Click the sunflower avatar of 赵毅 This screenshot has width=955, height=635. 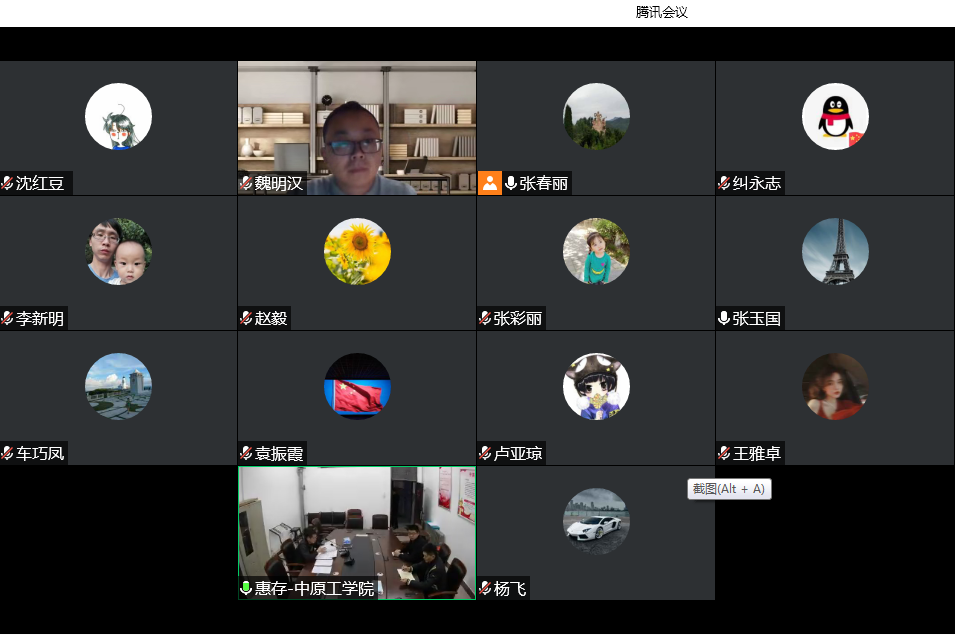point(357,251)
